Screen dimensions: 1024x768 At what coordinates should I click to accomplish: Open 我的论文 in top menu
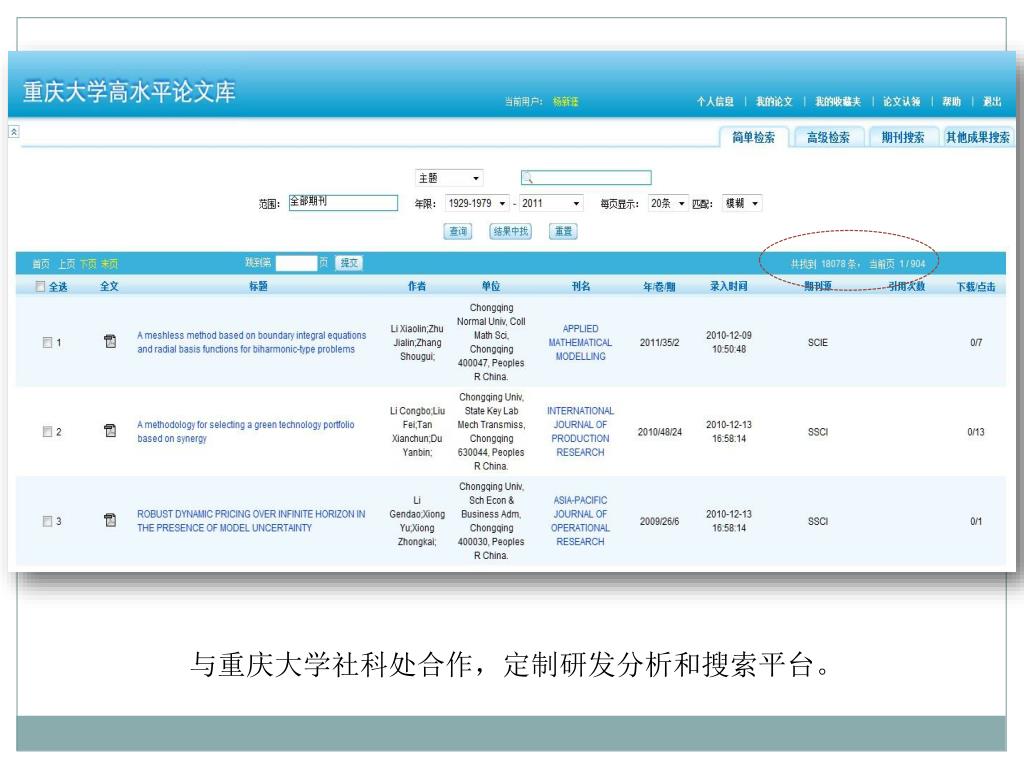pyautogui.click(x=775, y=101)
